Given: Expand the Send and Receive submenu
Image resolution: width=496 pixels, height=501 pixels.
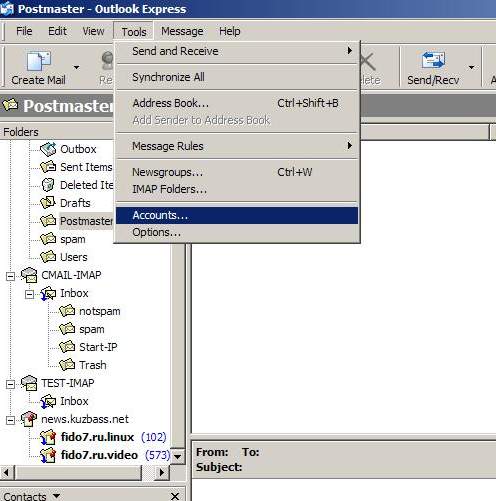Looking at the screenshot, I should click(349, 51).
